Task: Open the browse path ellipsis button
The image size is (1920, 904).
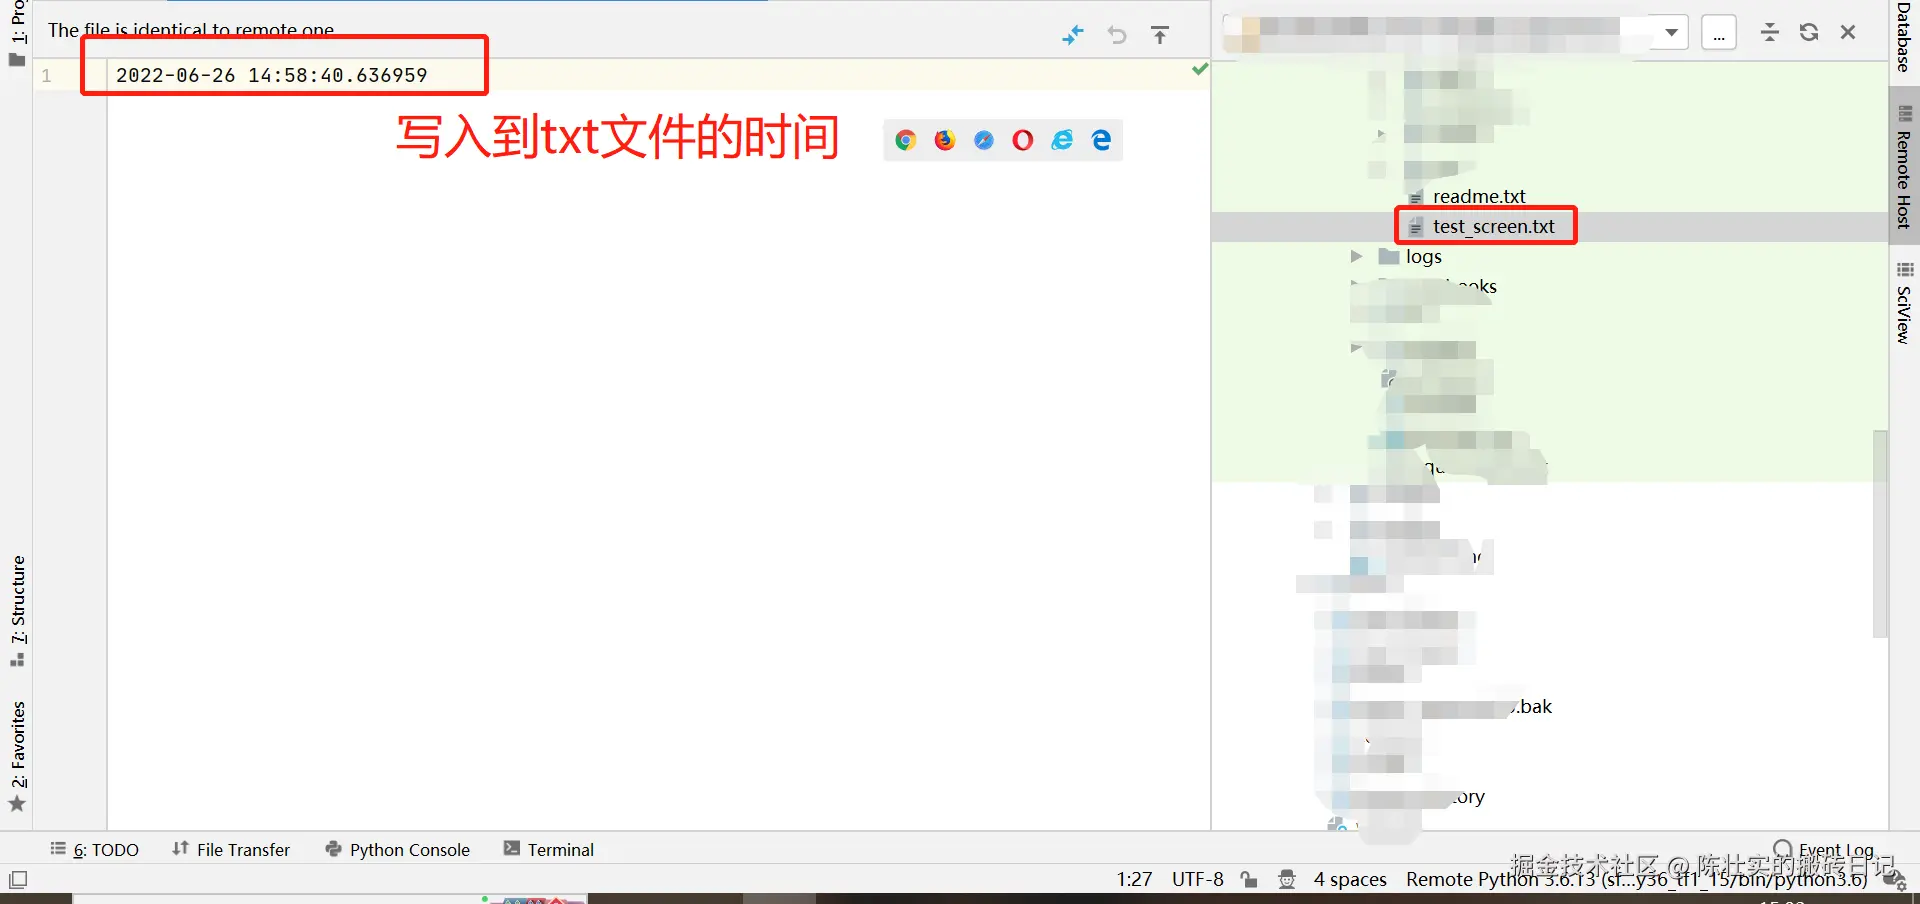Action: click(x=1719, y=32)
